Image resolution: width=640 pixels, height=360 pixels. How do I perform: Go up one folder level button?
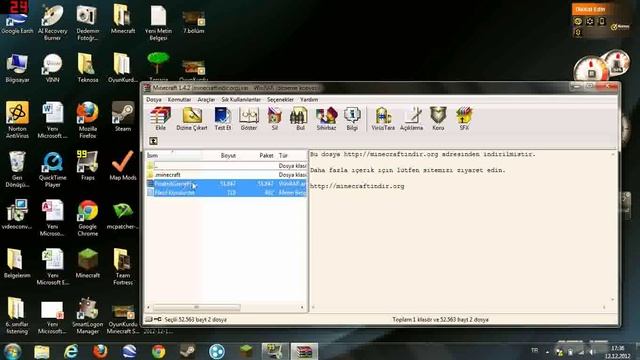(153, 141)
